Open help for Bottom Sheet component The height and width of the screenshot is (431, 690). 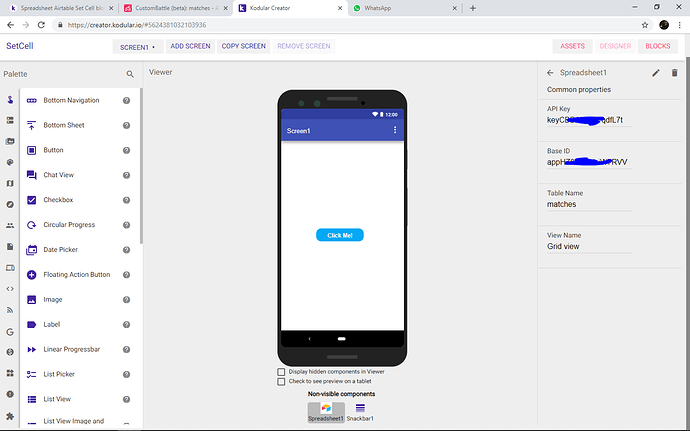tap(126, 125)
